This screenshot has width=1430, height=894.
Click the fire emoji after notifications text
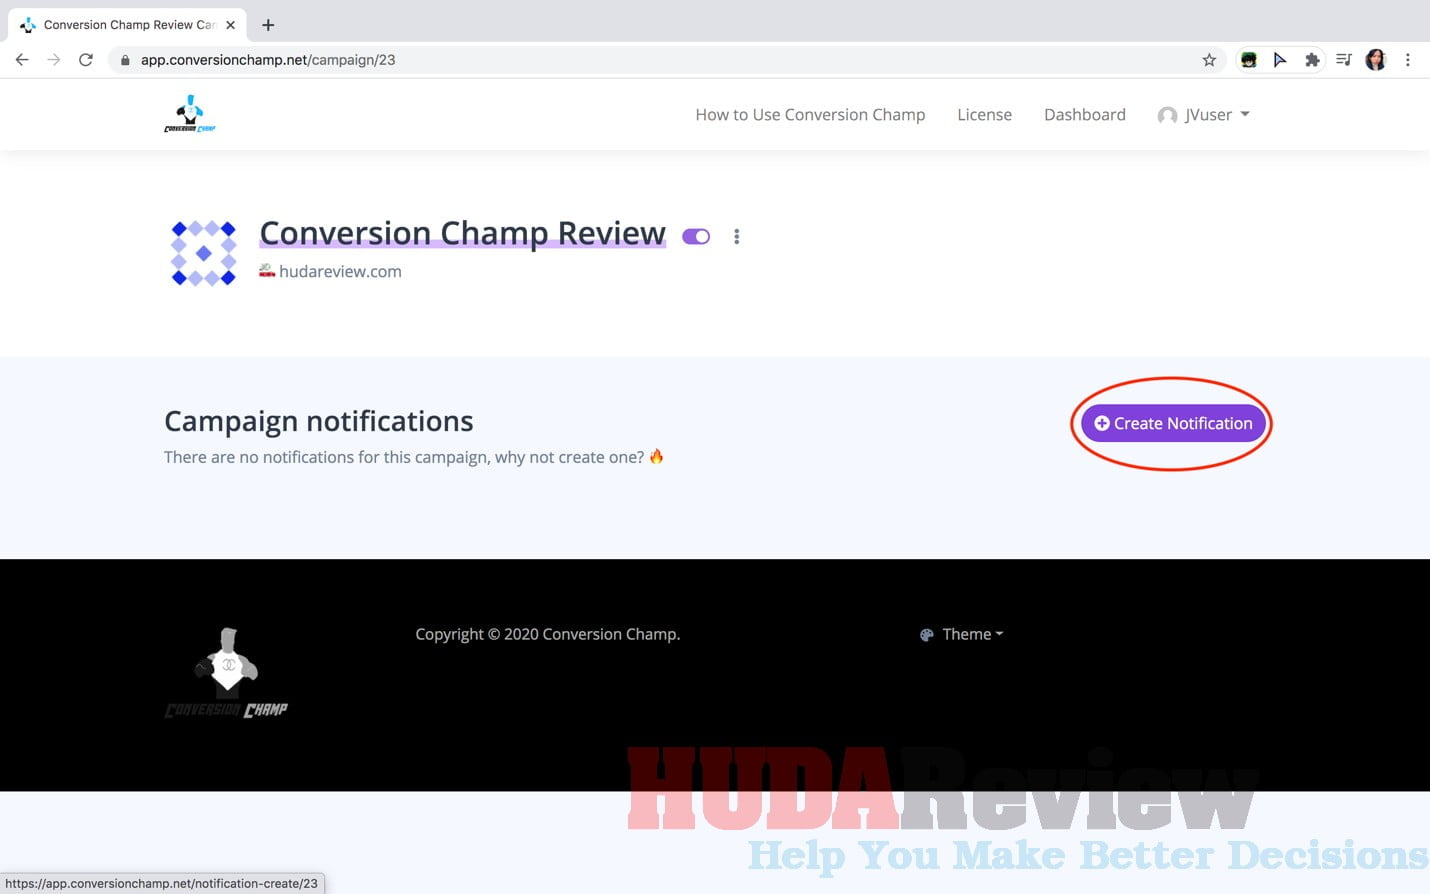pyautogui.click(x=657, y=456)
